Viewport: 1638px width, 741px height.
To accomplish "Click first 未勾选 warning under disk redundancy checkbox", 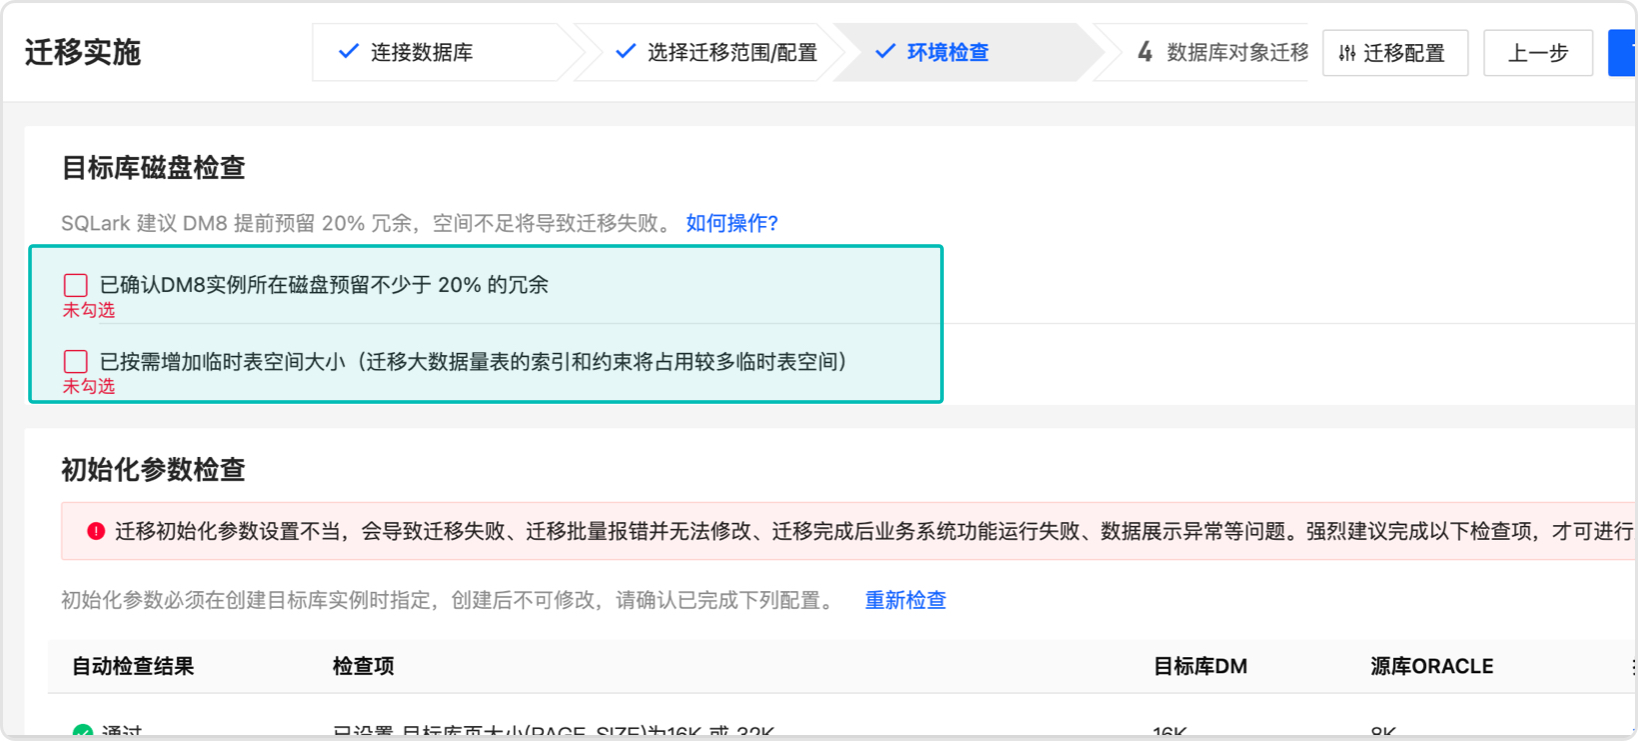I will 89,310.
